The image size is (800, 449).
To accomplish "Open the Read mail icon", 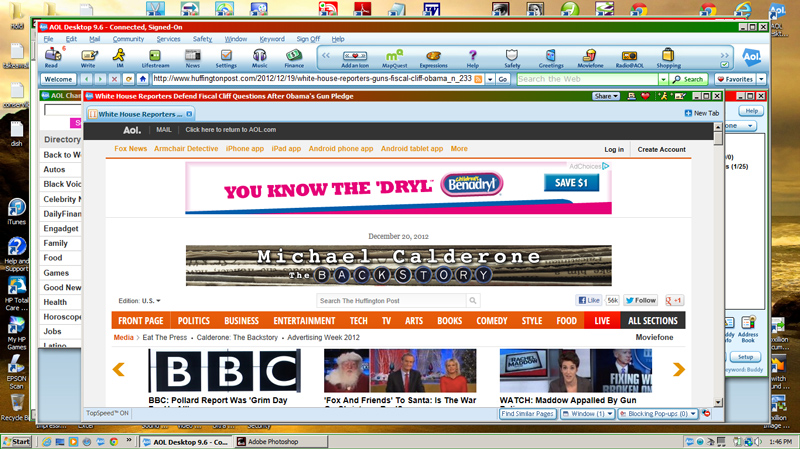I will [52, 58].
